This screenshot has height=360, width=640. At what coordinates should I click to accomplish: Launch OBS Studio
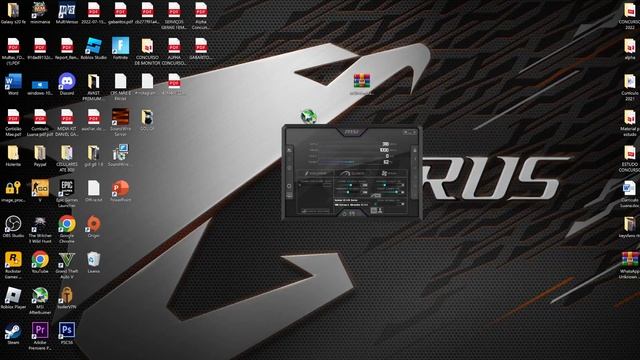[x=13, y=227]
